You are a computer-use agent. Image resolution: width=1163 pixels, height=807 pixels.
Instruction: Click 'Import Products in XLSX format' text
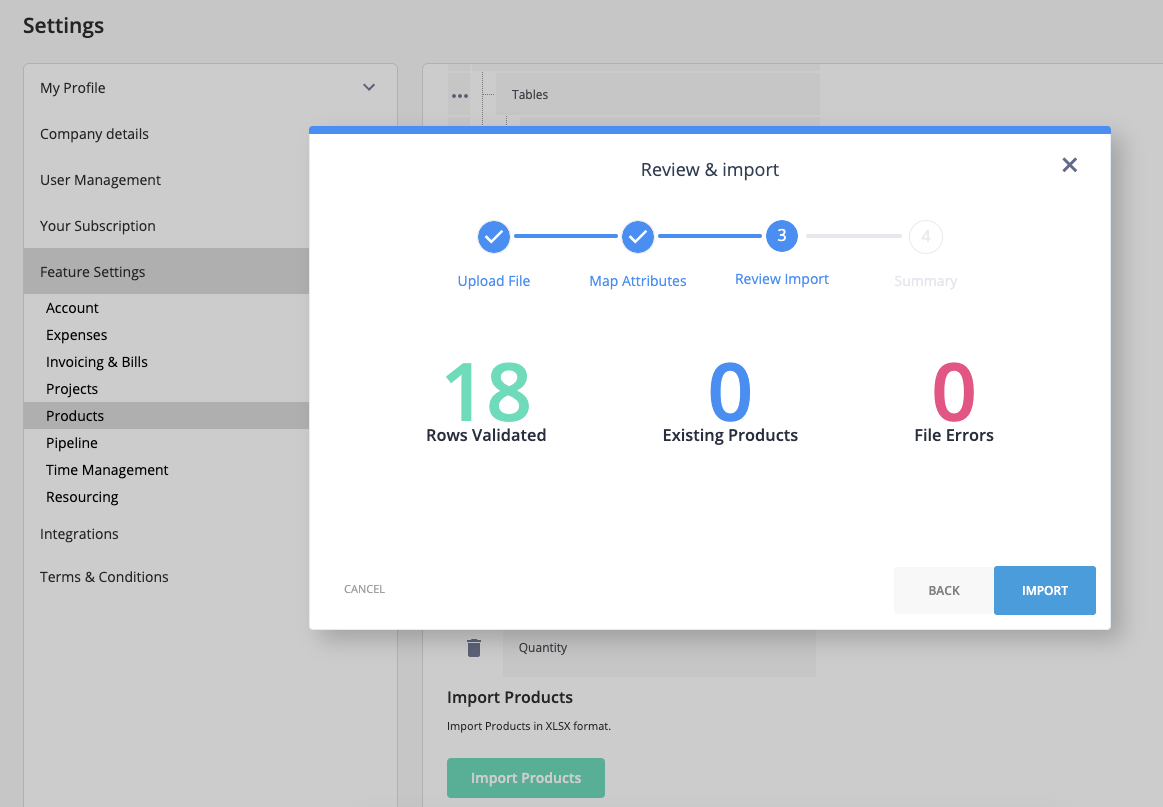pyautogui.click(x=529, y=726)
